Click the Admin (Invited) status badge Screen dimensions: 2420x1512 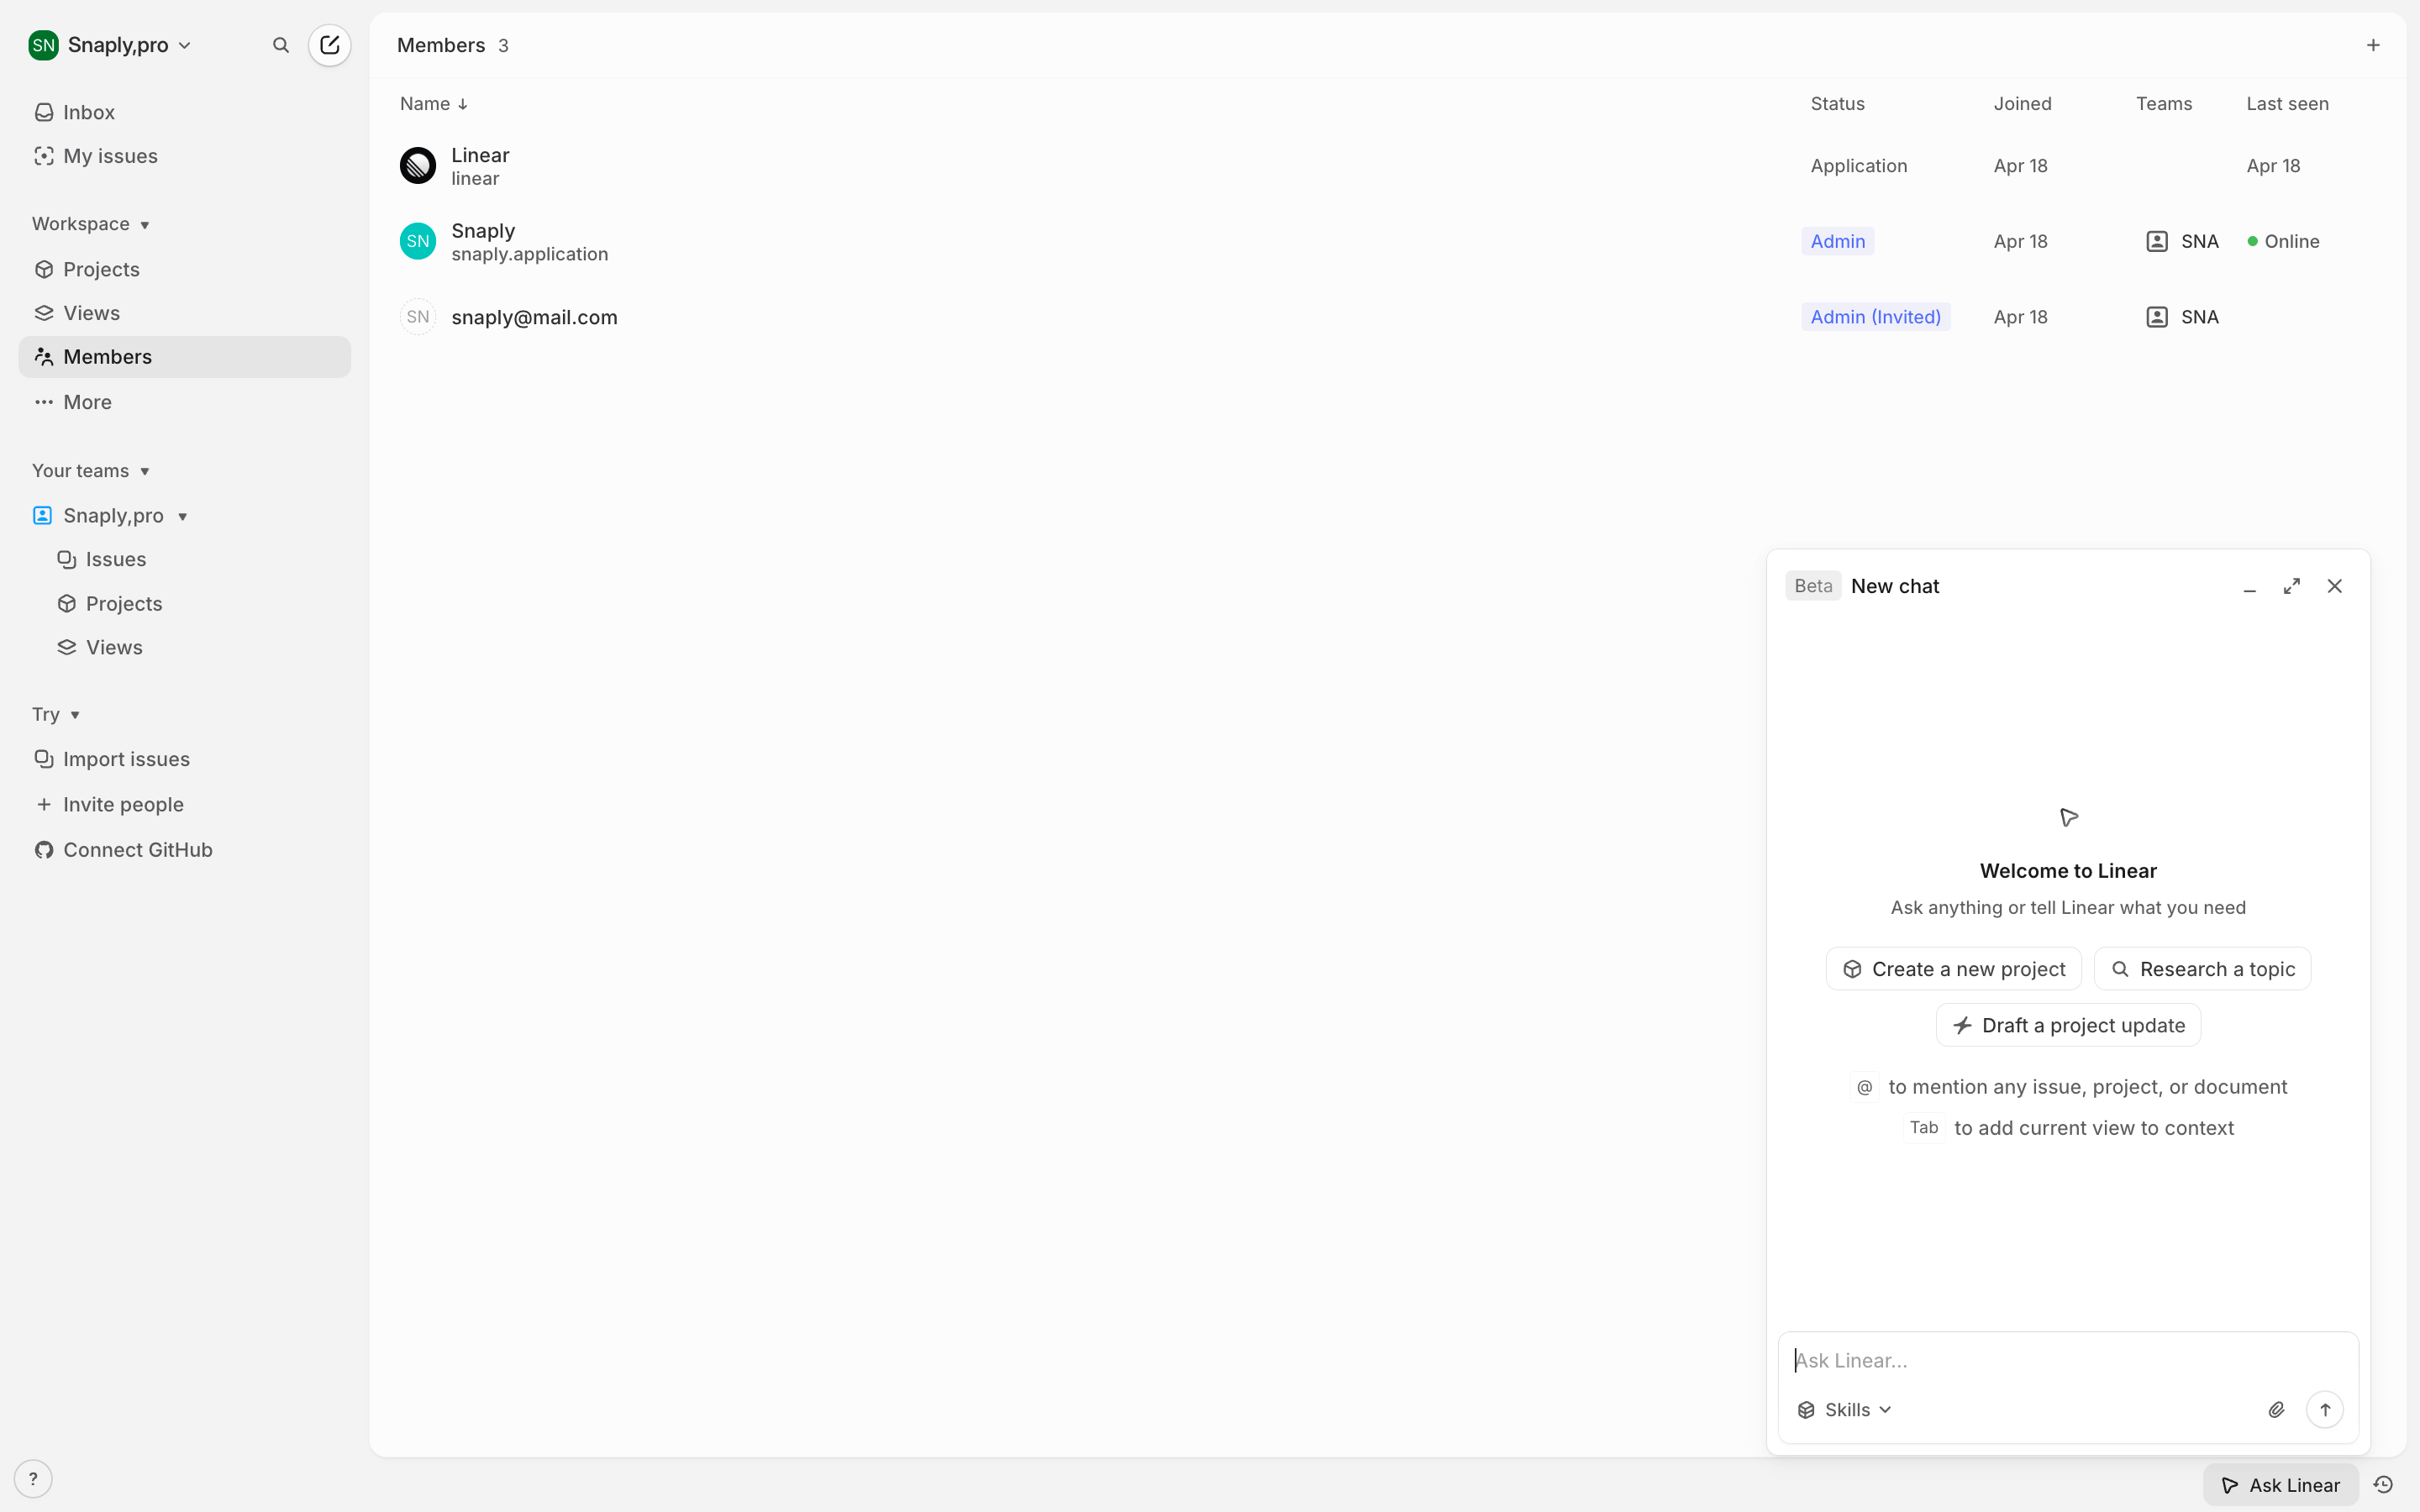(1875, 317)
